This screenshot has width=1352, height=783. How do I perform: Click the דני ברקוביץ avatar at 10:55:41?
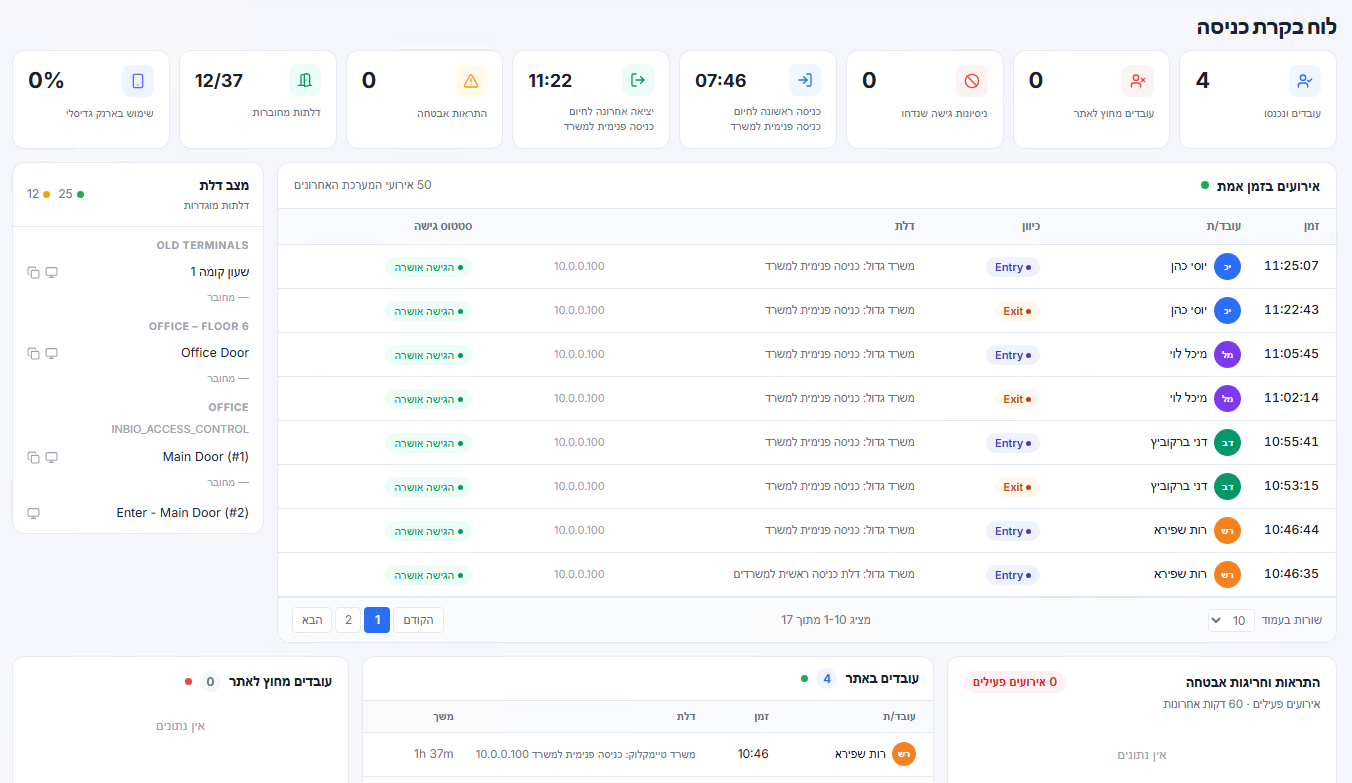coord(1227,442)
